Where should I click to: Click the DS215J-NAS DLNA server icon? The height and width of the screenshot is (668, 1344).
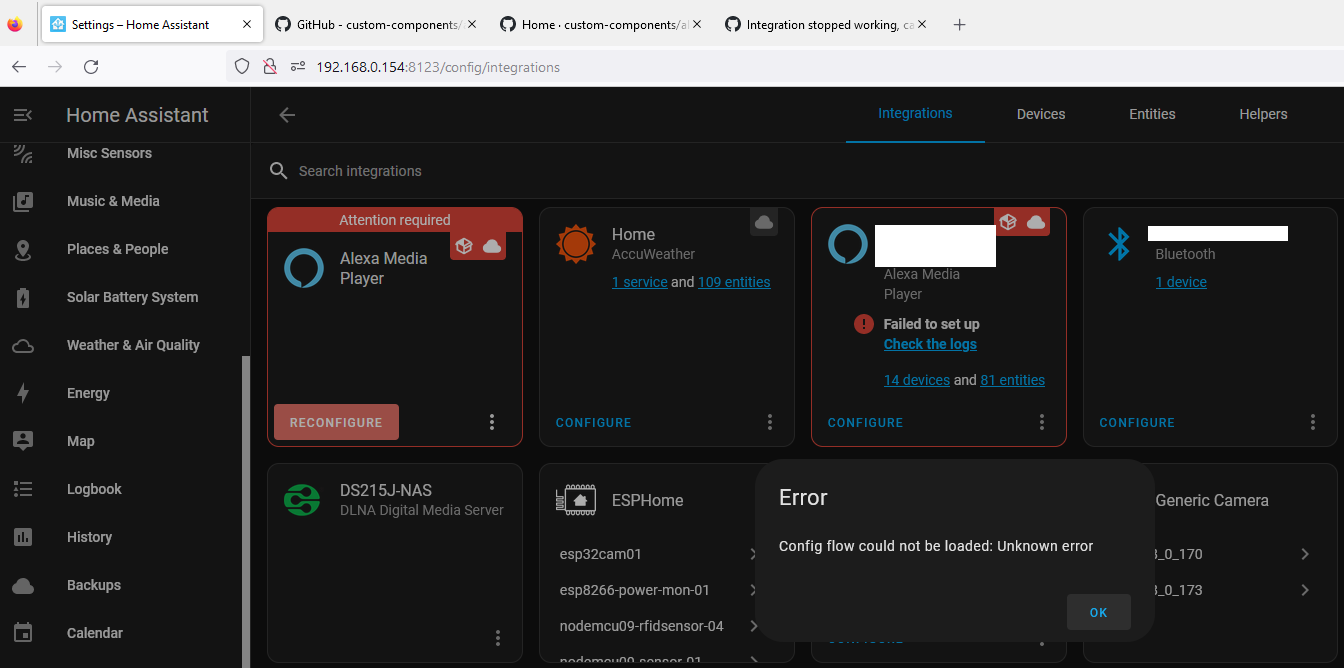301,499
